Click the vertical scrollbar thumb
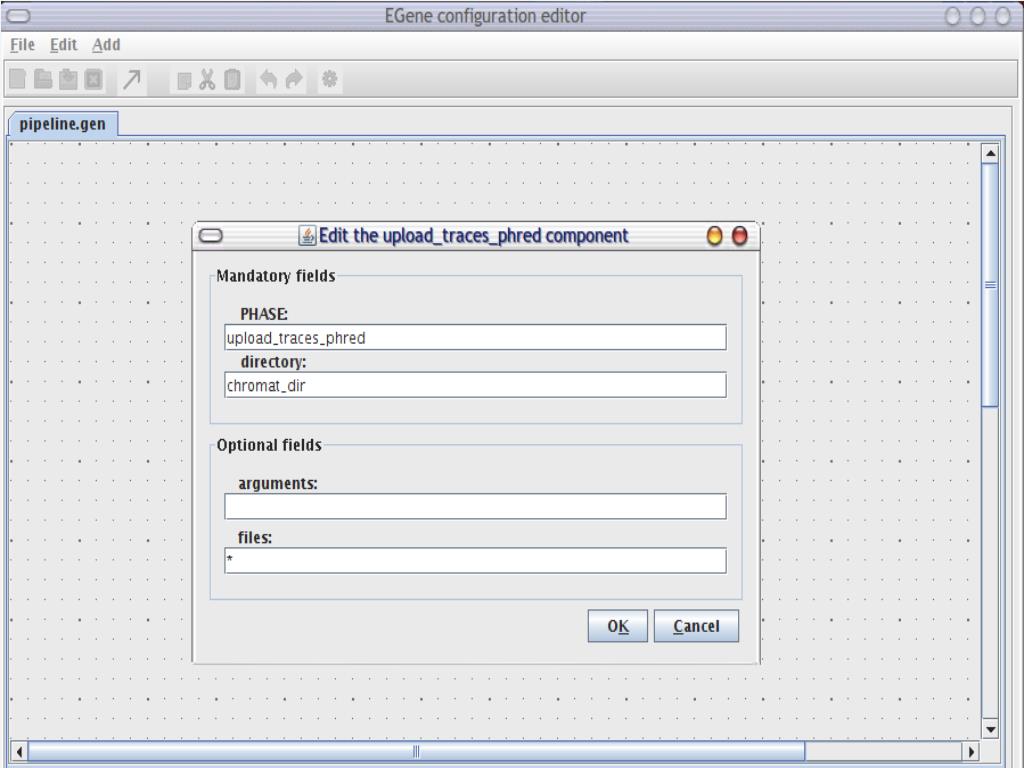1024x768 pixels. tap(990, 285)
